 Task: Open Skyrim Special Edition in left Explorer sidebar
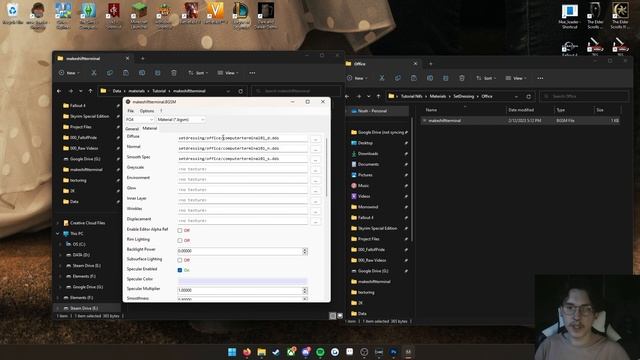point(89,116)
